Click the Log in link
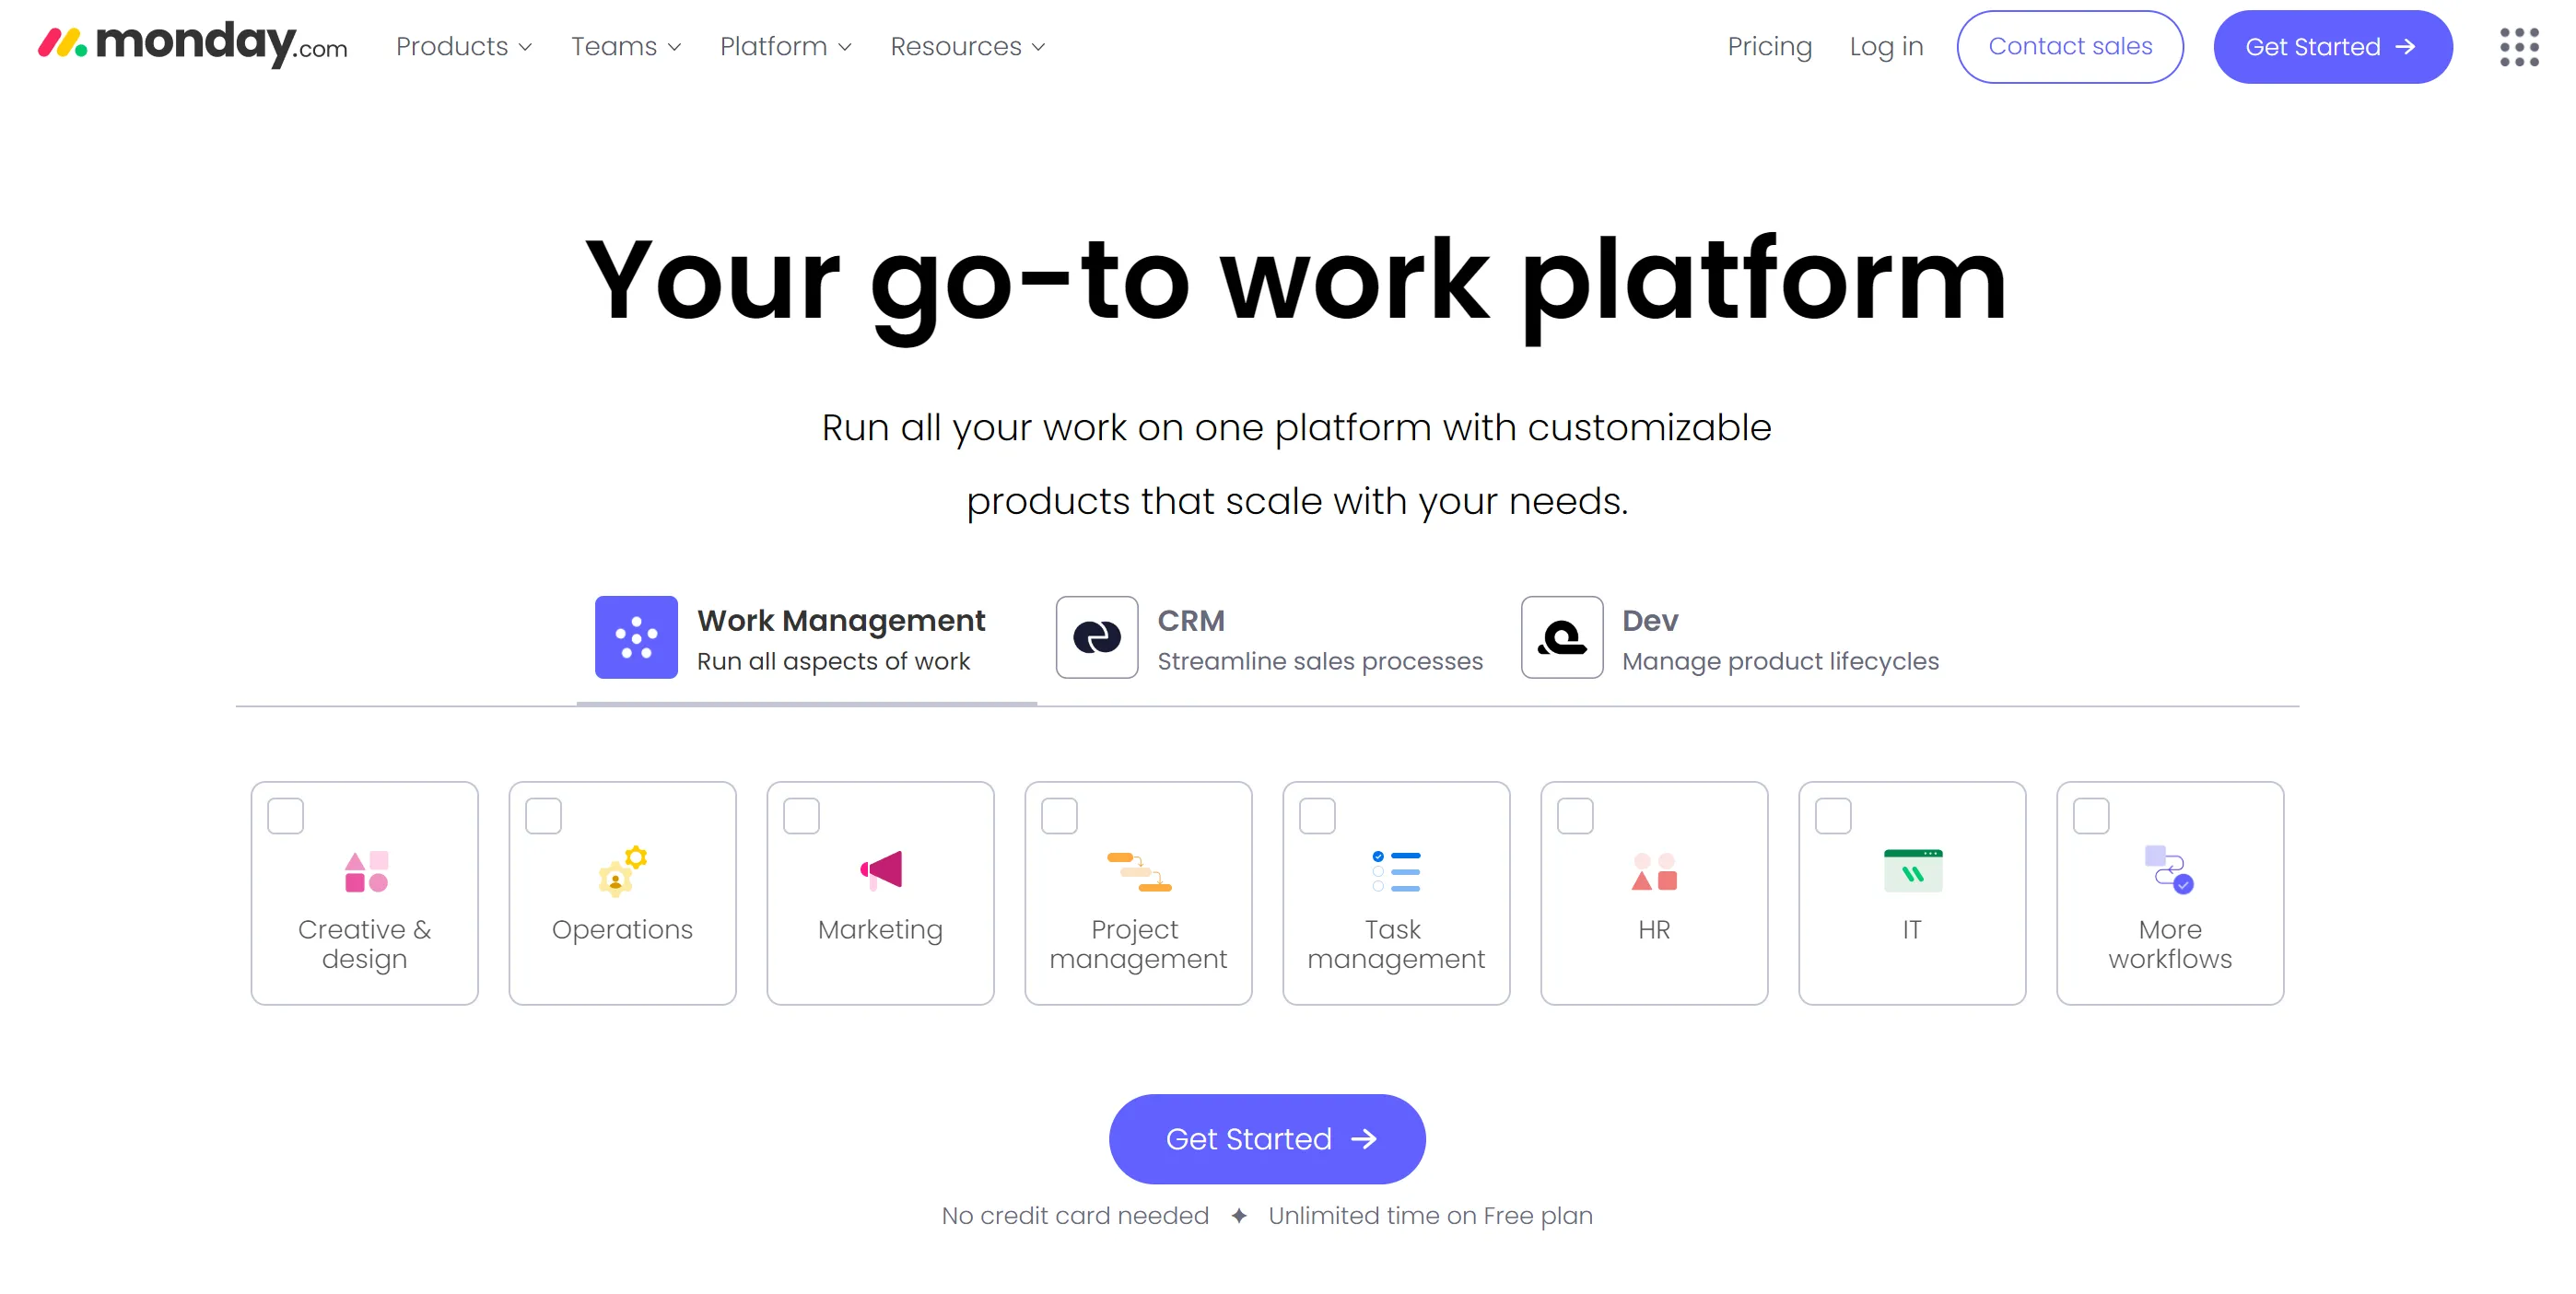 click(1886, 46)
